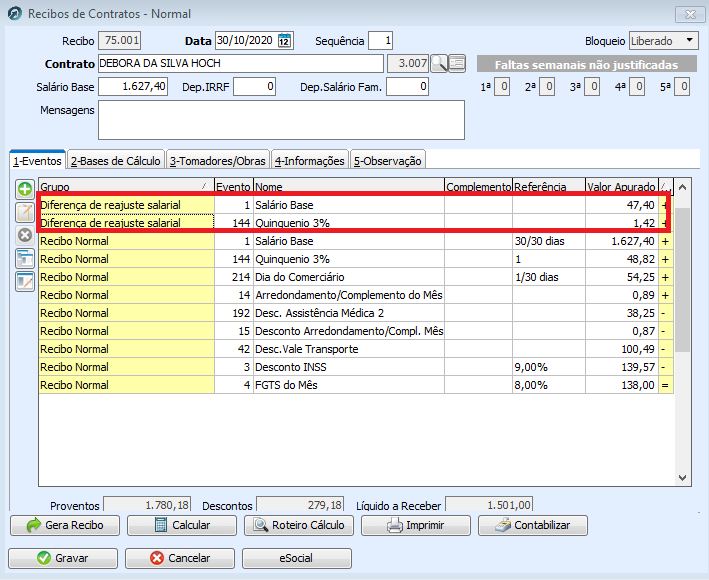Click the Gera Recibo button
This screenshot has height=580, width=709.
click(x=65, y=525)
